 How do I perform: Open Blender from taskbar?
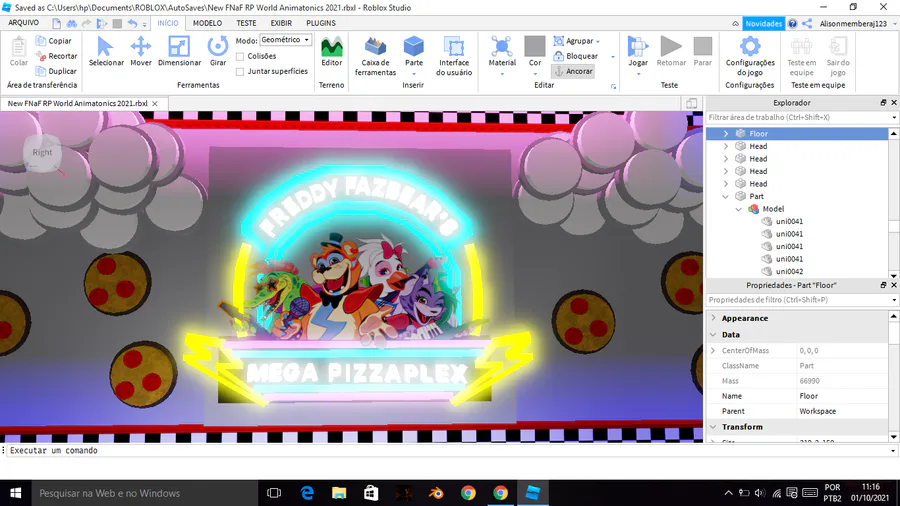click(x=436, y=493)
